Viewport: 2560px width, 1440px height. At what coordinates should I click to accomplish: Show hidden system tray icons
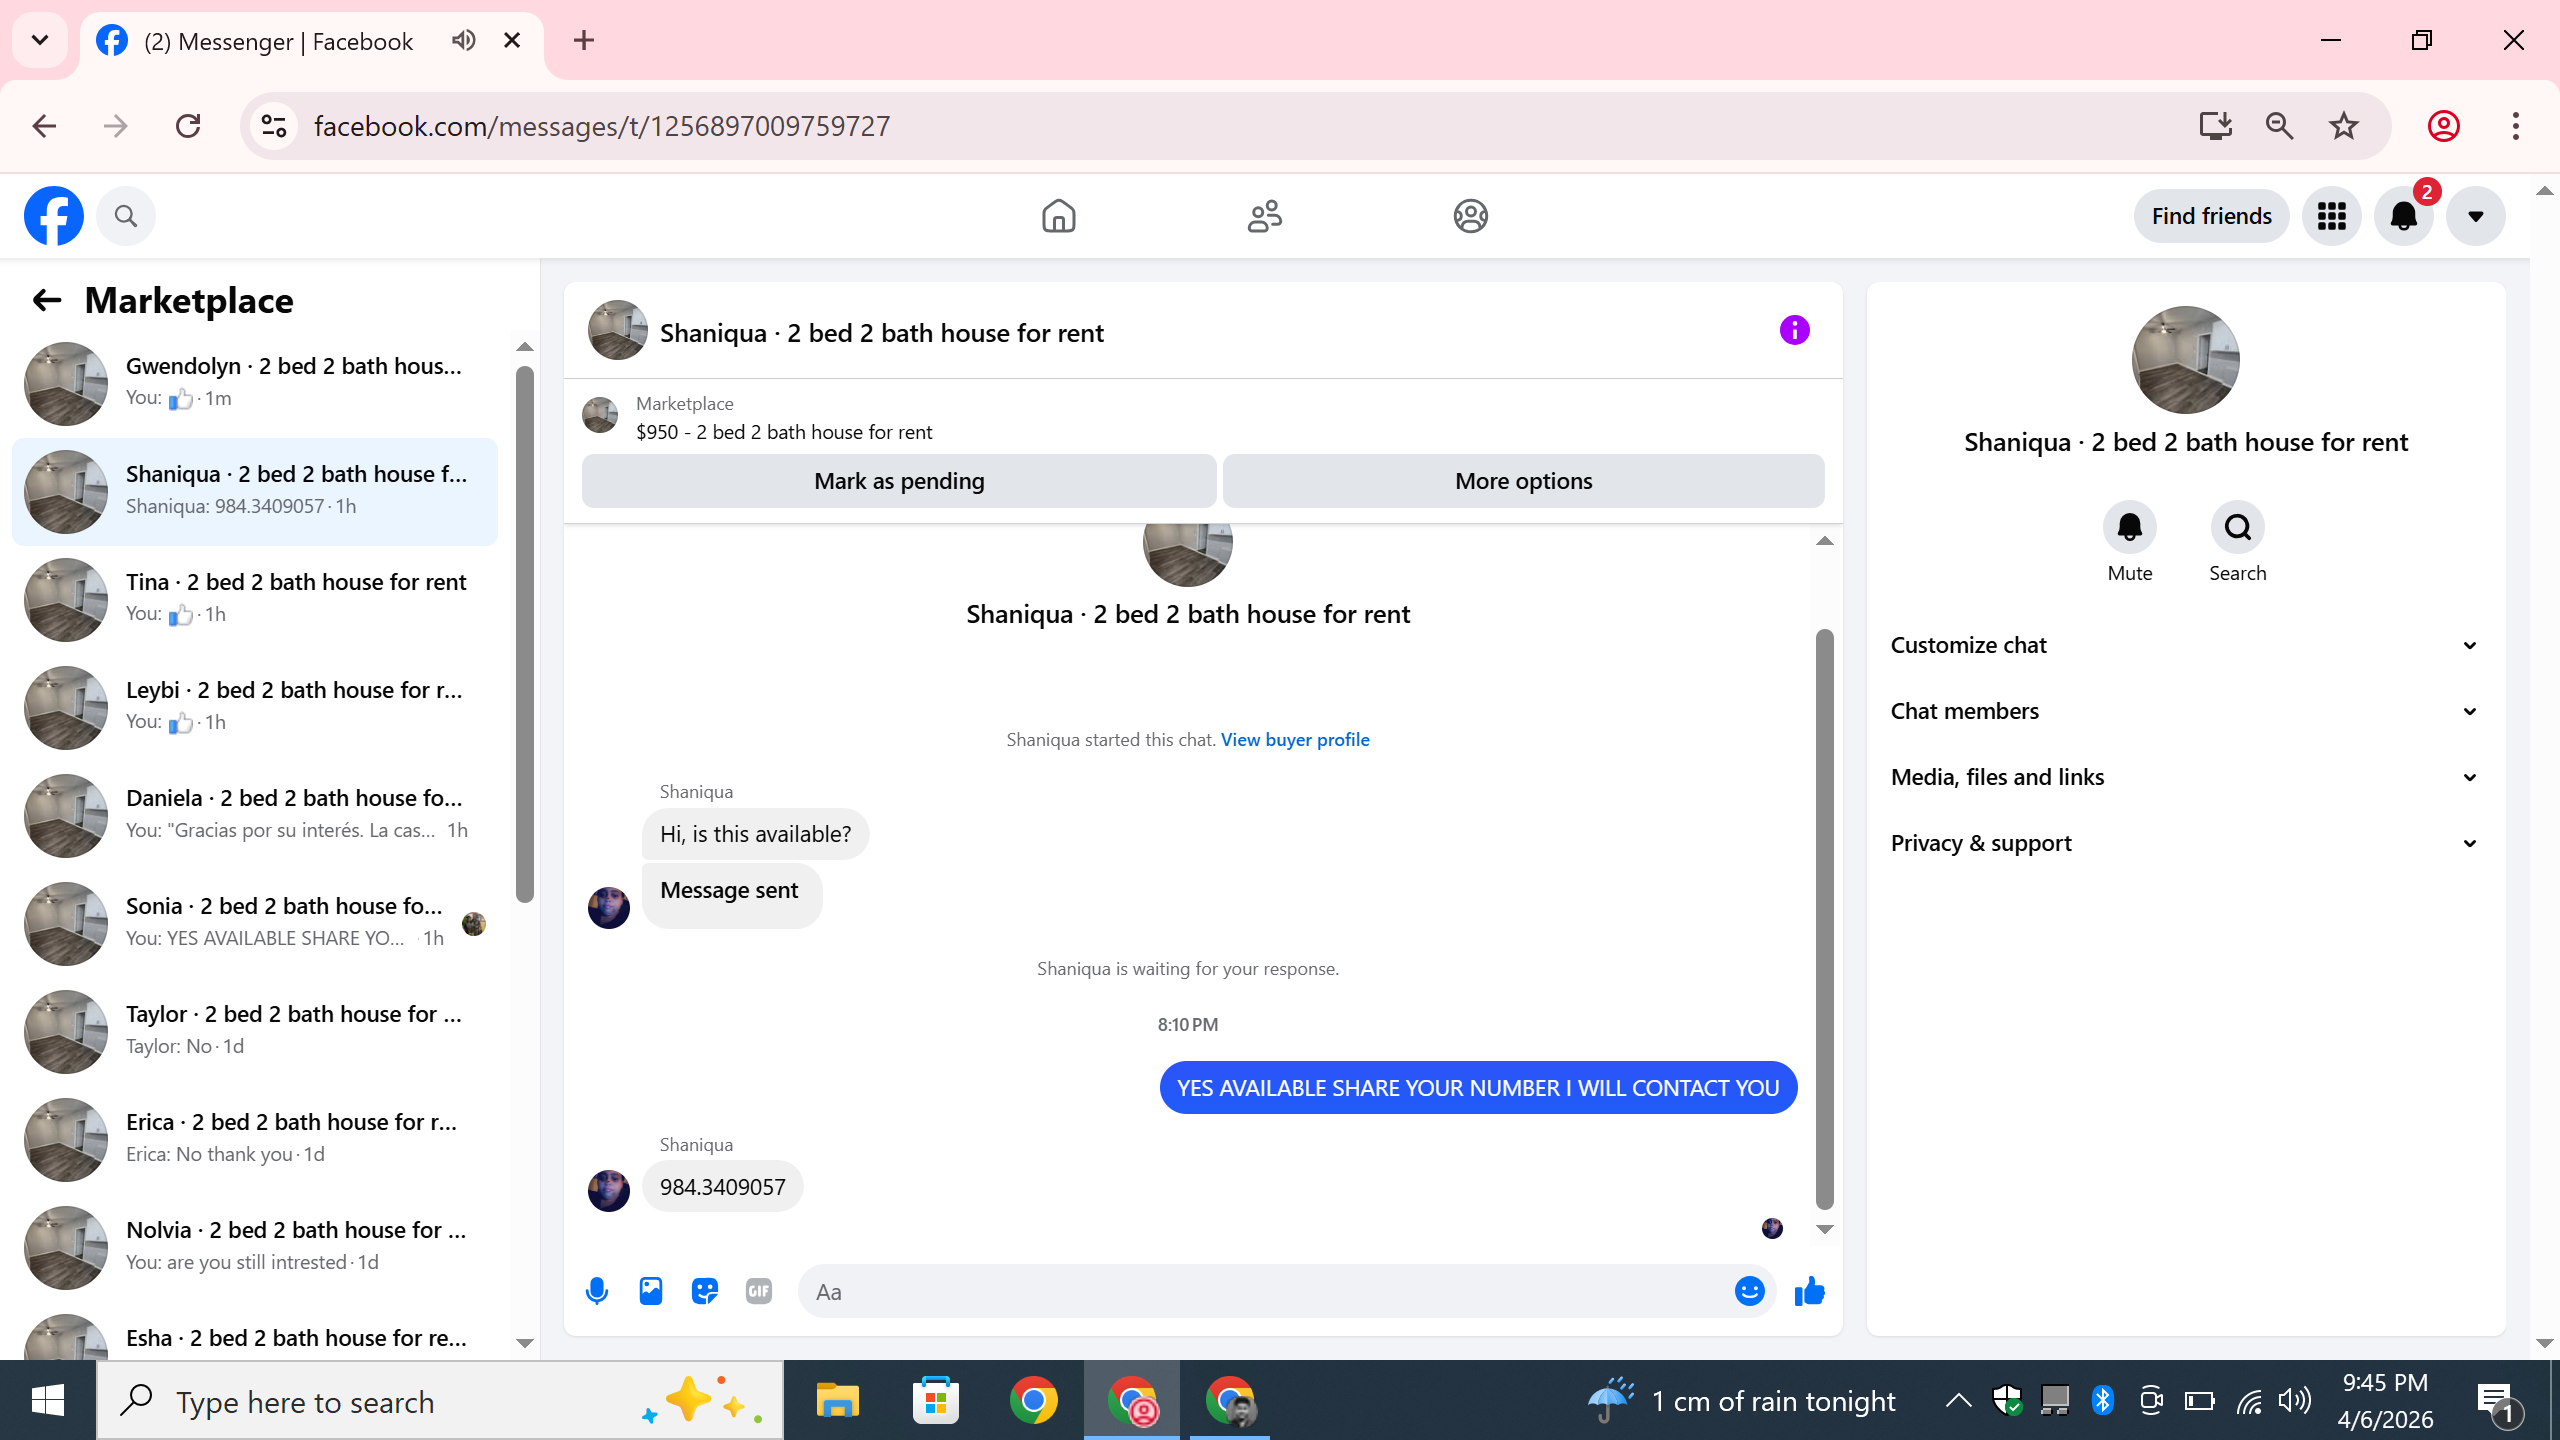pos(1958,1400)
